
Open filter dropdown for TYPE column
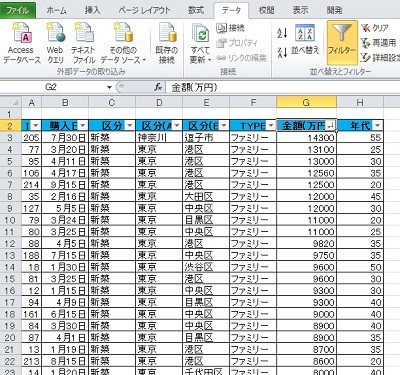point(271,126)
